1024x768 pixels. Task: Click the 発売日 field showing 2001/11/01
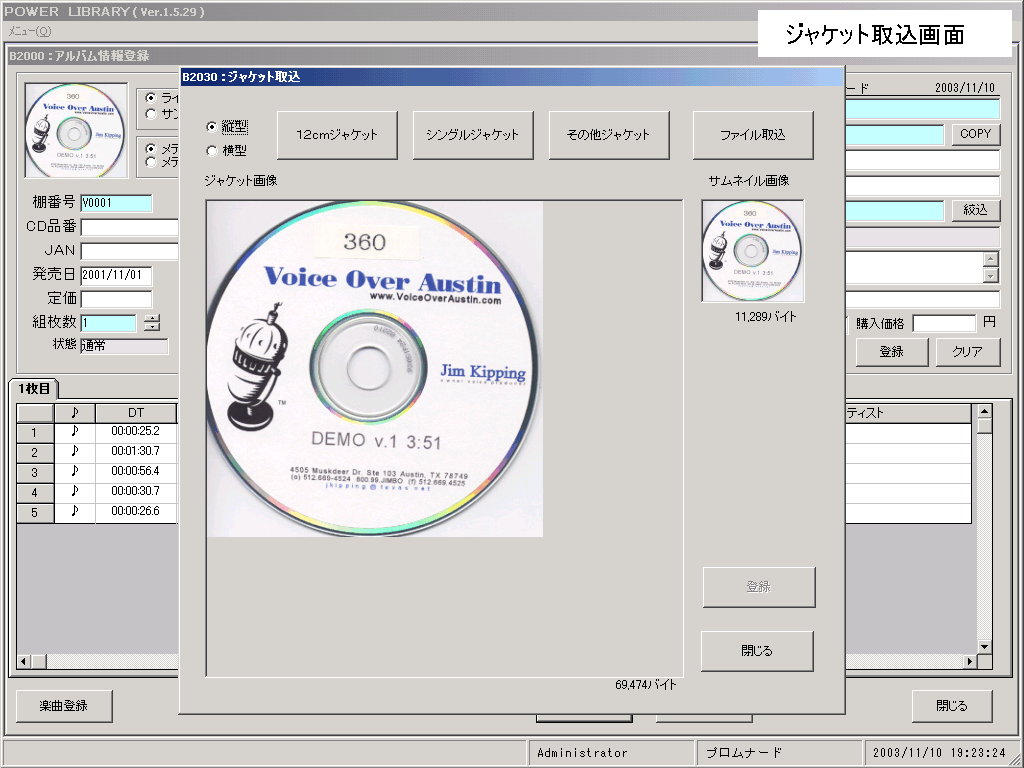116,275
